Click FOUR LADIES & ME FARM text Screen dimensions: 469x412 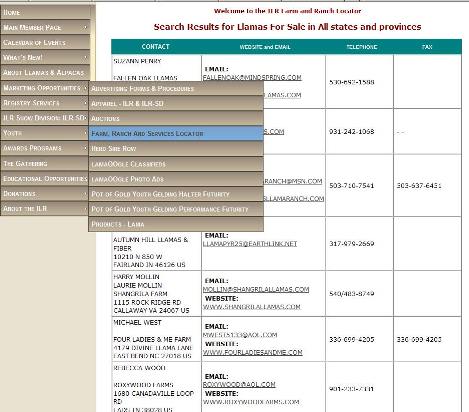[x=152, y=339]
